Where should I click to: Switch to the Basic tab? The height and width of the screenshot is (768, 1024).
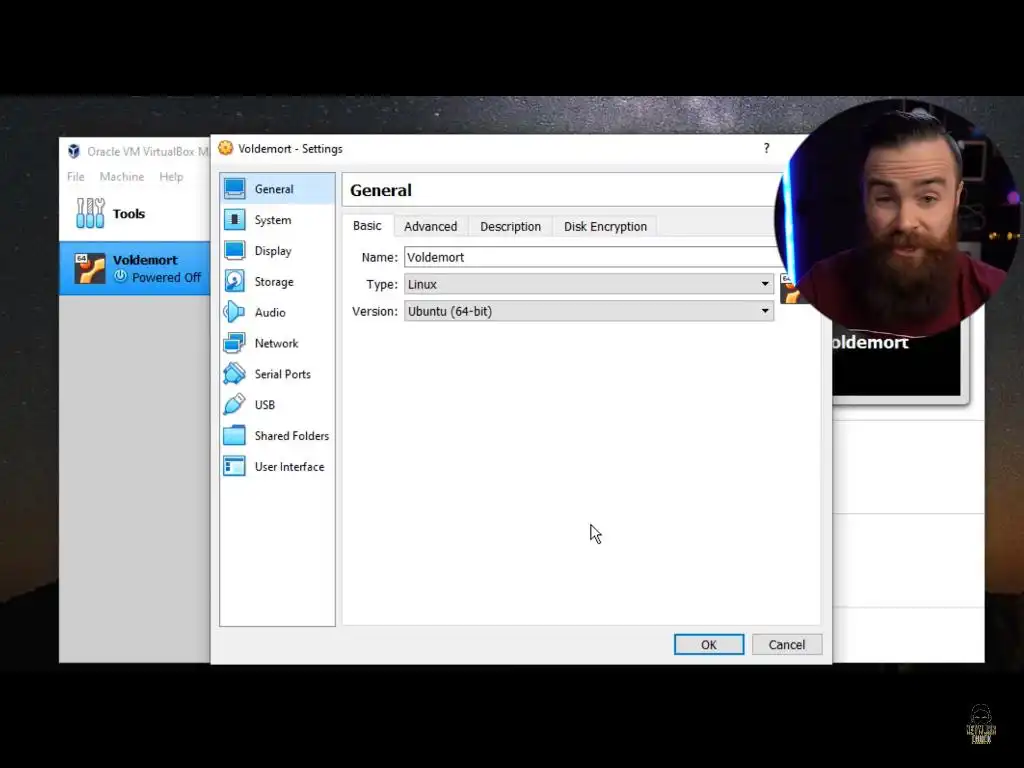(367, 226)
